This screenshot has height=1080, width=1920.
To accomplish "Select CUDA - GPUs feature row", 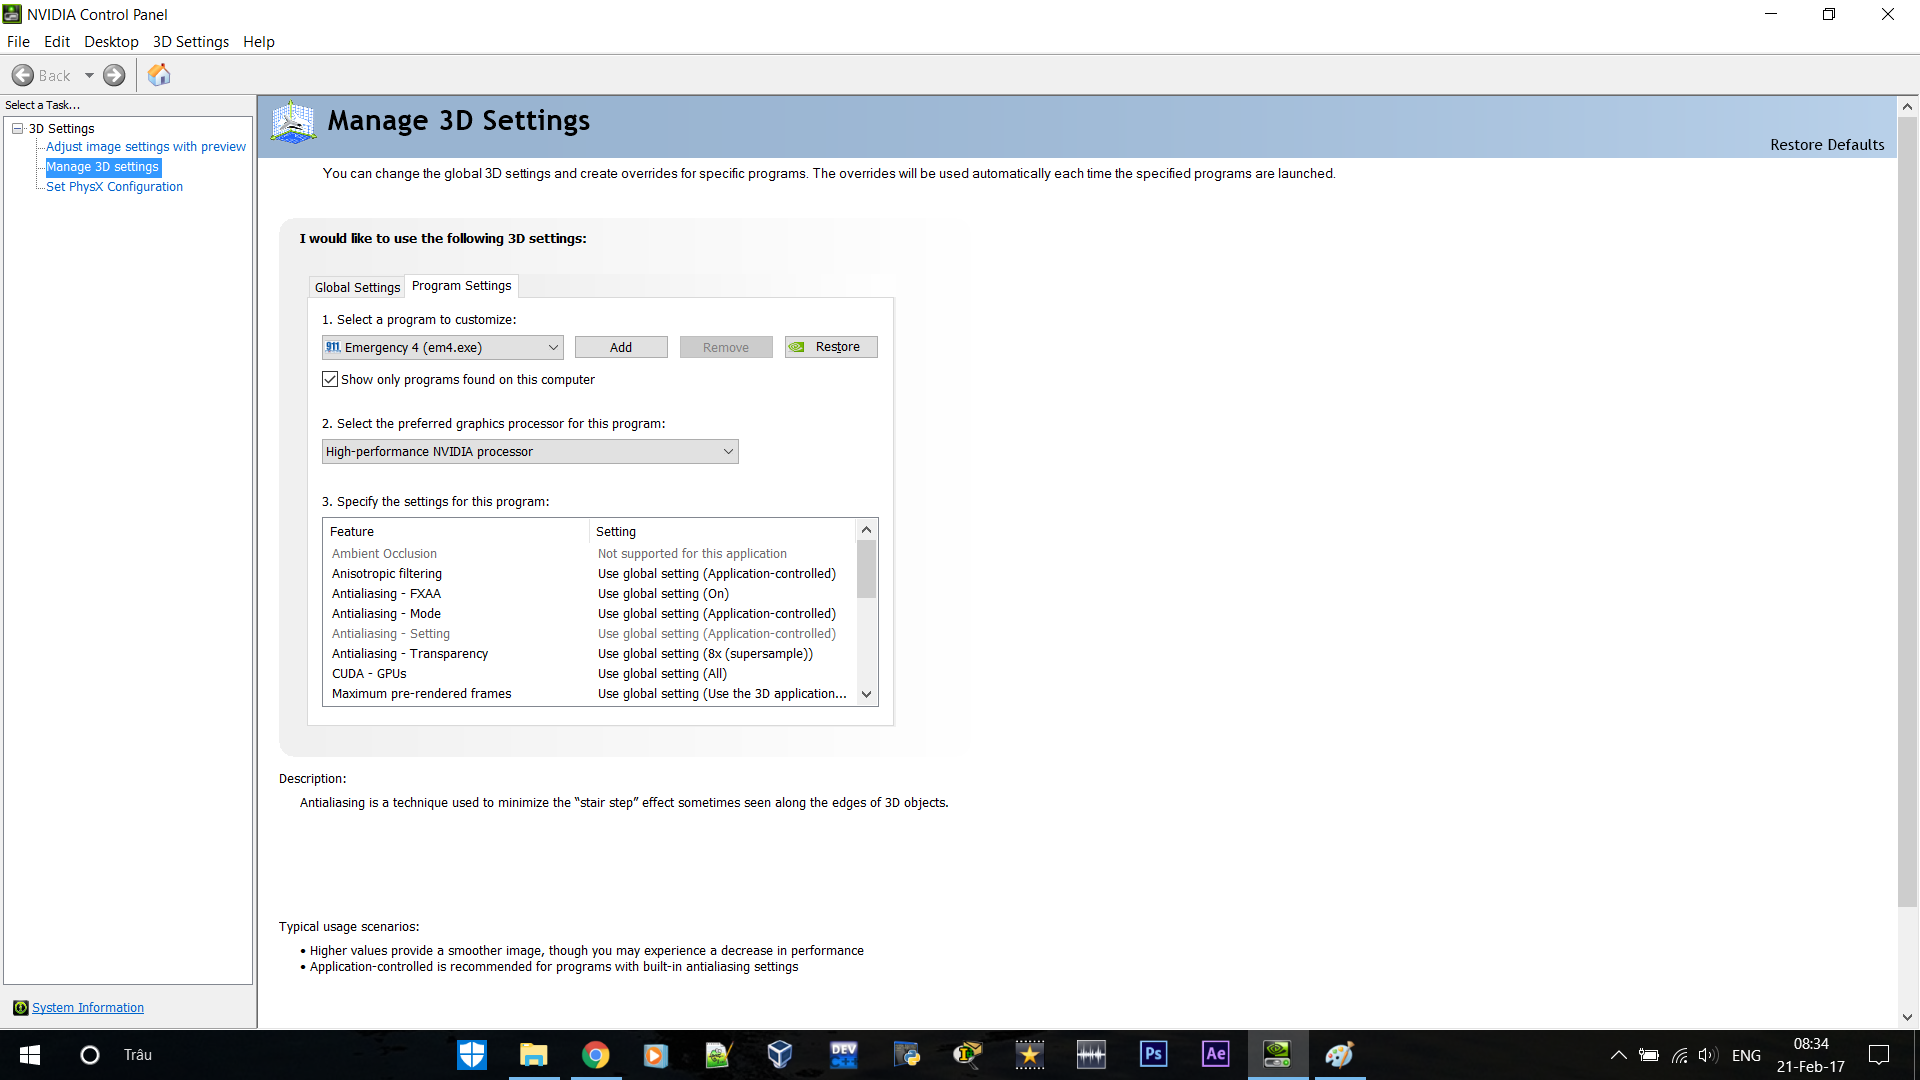I will pyautogui.click(x=589, y=674).
